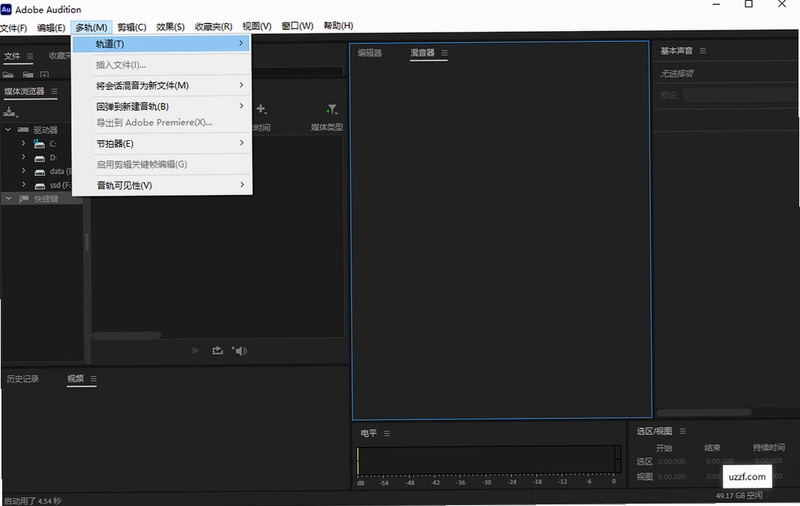Screen dimensions: 800x506
Task: Click the new-file icon in 文件 panel
Action: [44, 75]
